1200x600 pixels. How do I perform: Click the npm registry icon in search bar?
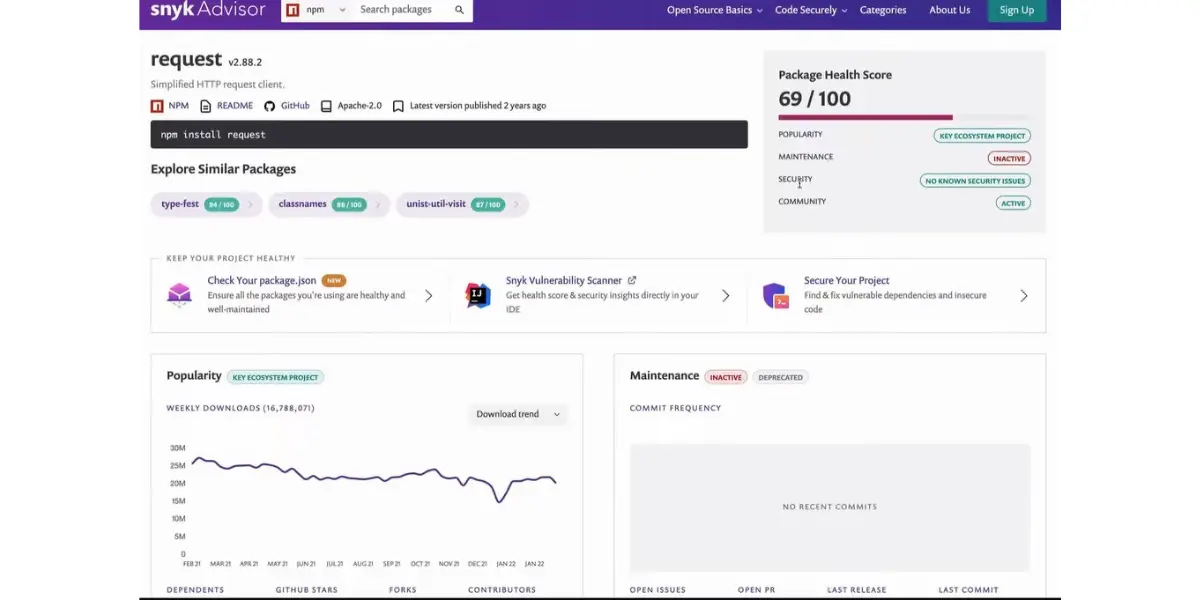(x=292, y=10)
